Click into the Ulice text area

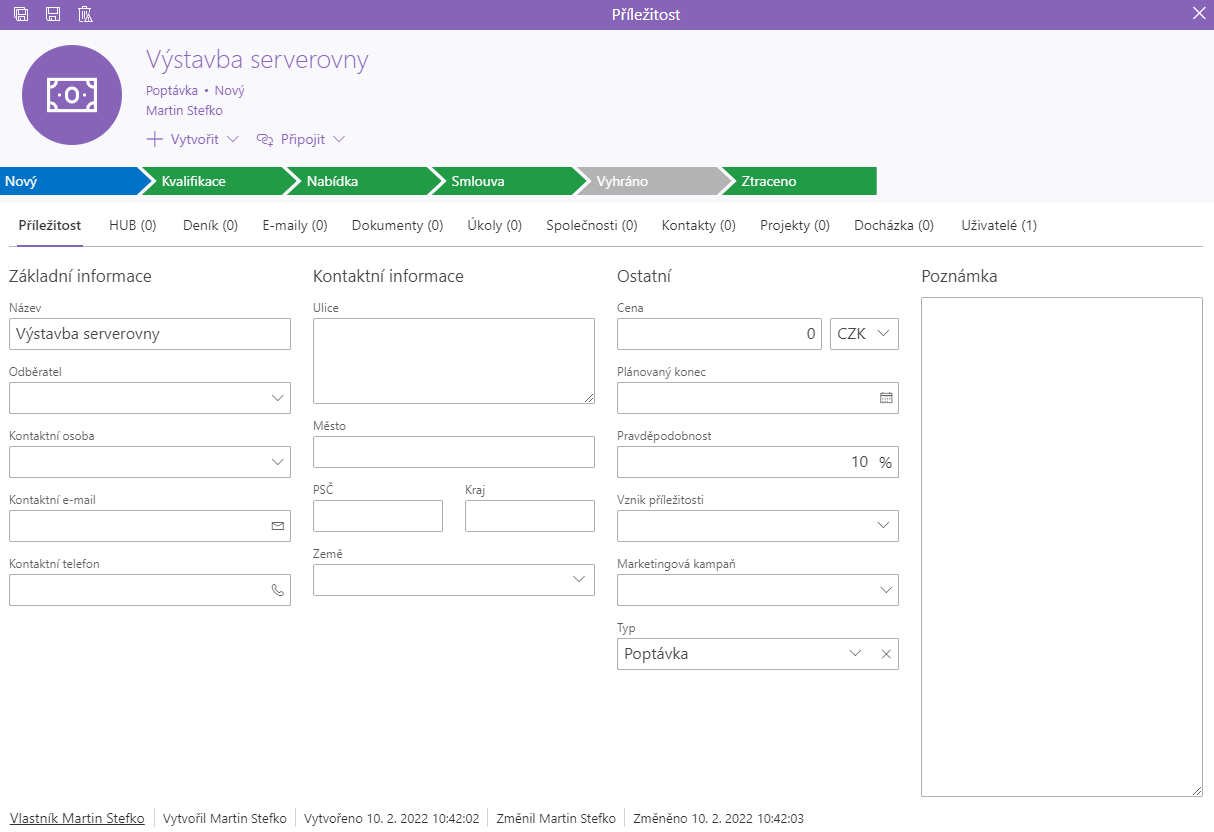coord(454,361)
